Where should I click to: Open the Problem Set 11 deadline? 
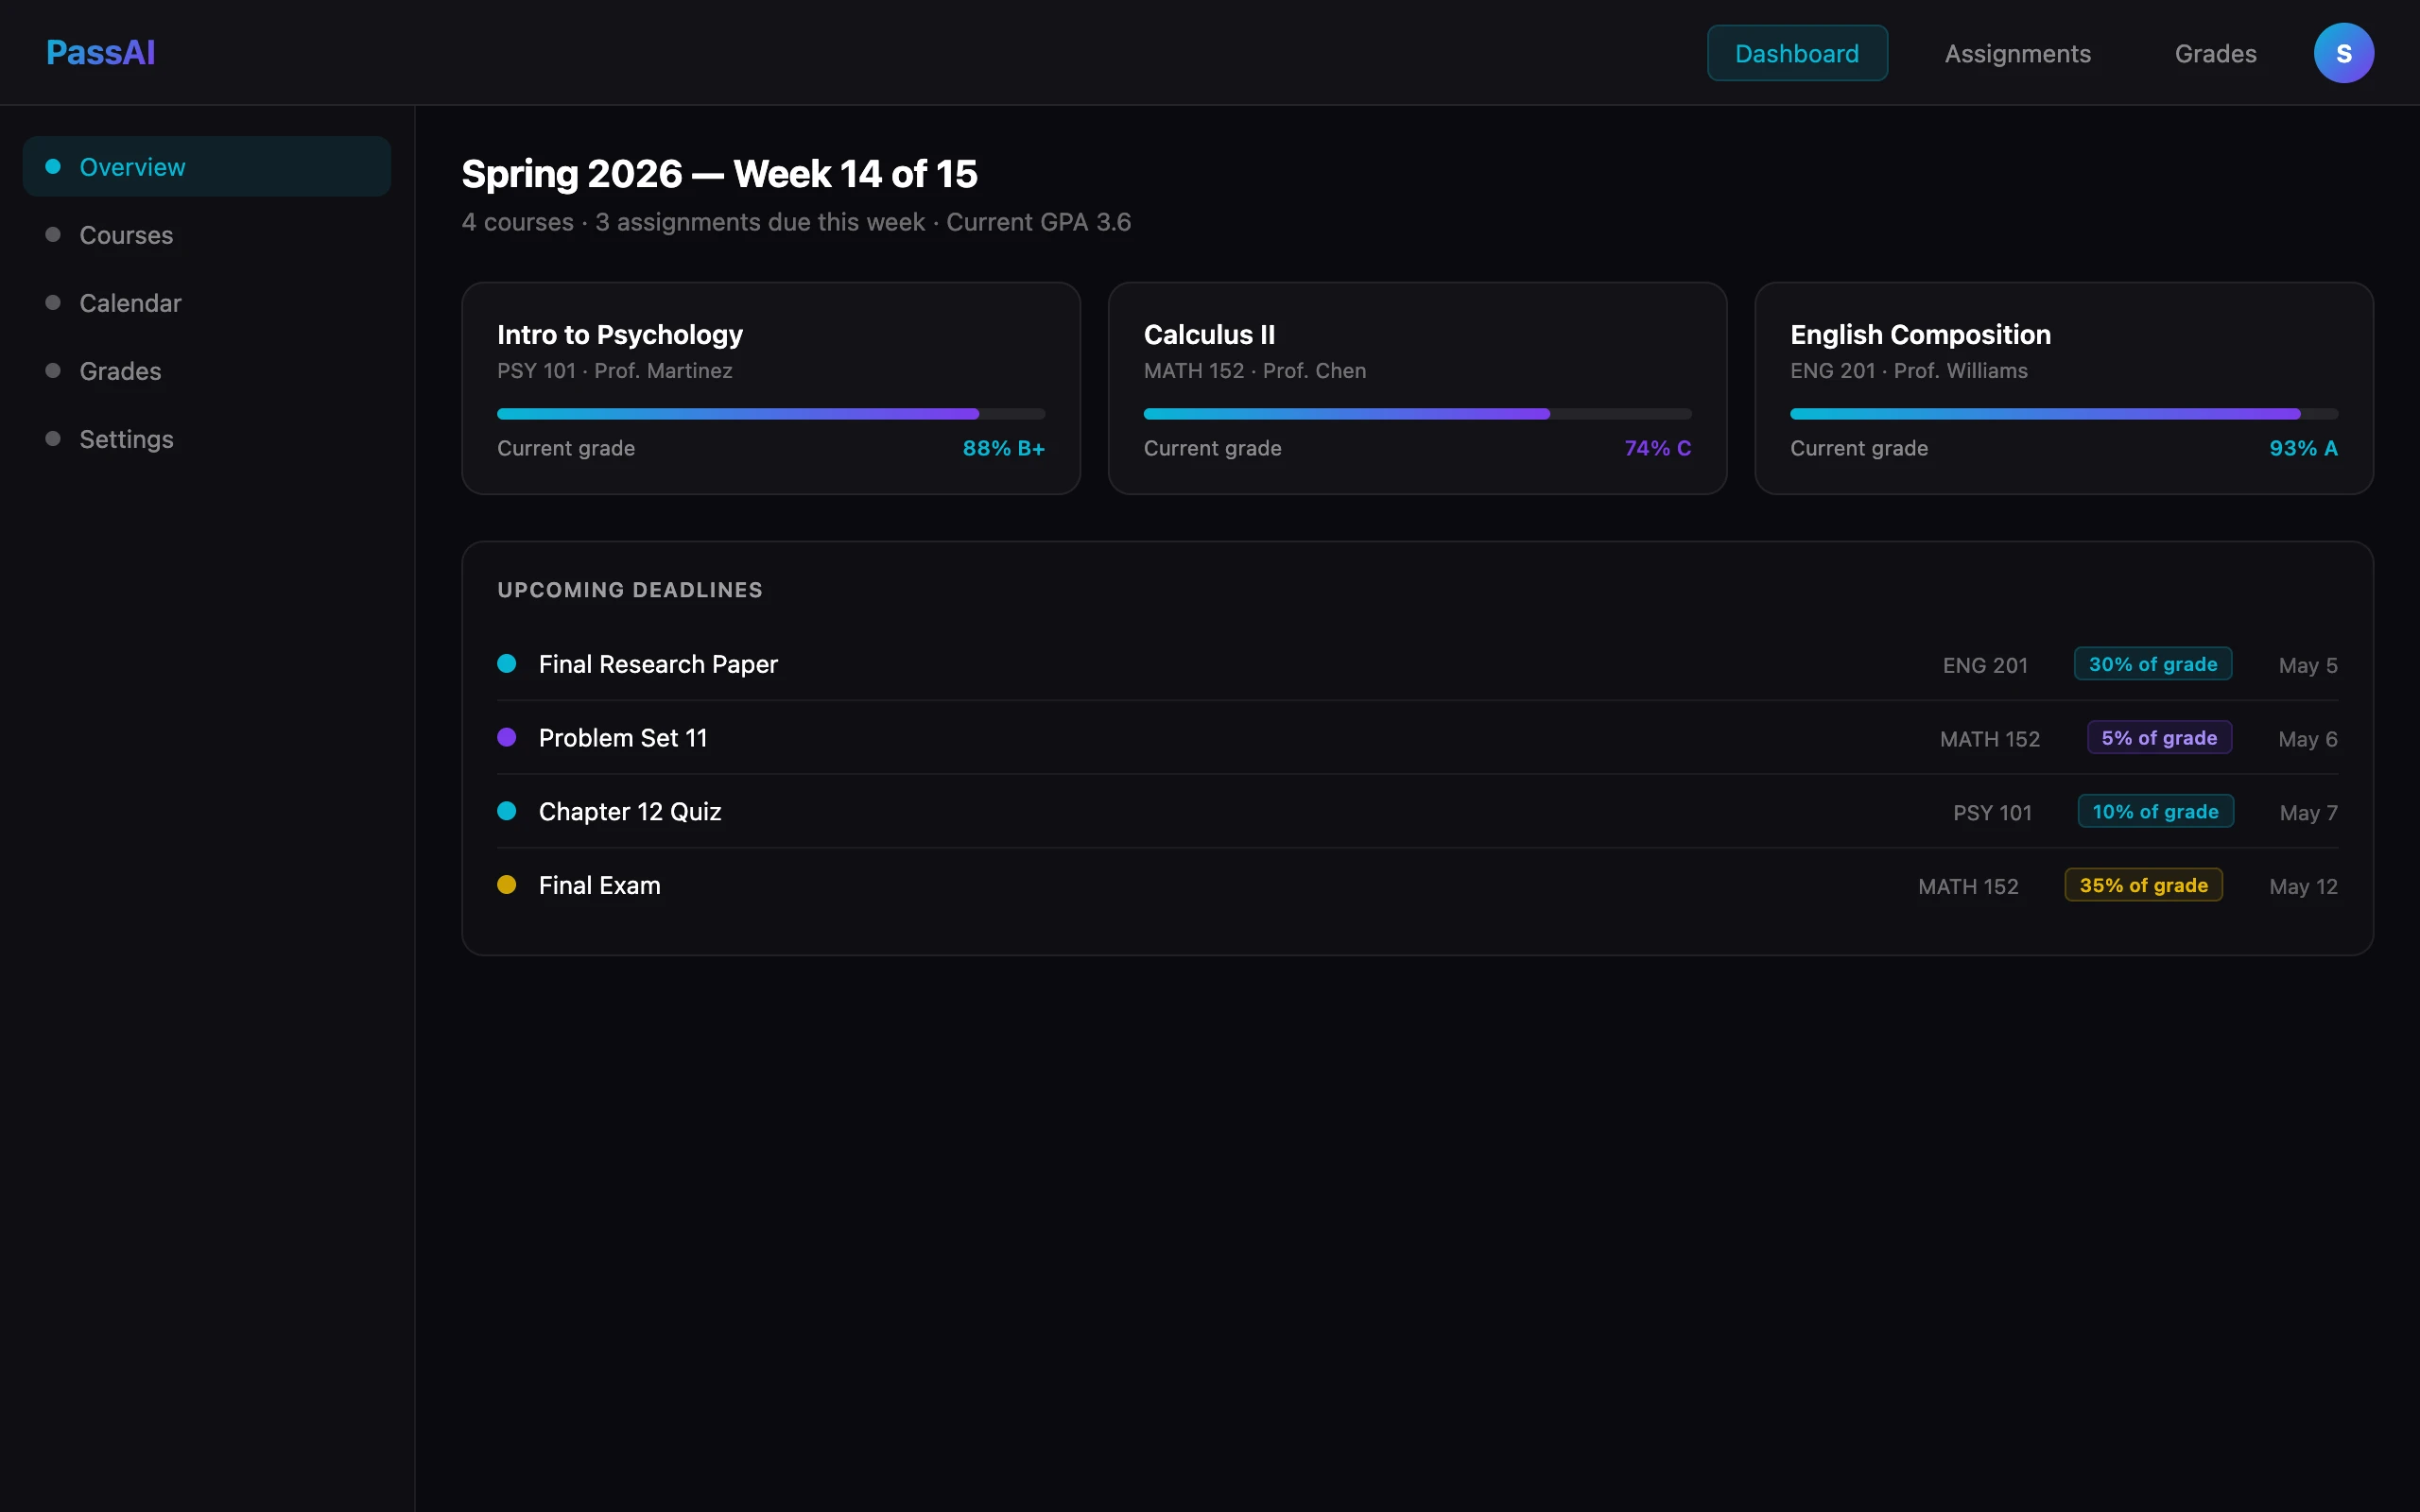coord(1417,738)
